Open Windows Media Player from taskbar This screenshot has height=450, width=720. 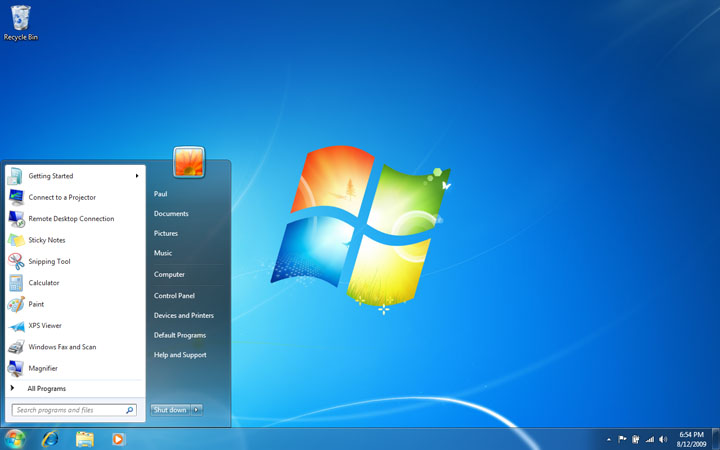tap(118, 439)
